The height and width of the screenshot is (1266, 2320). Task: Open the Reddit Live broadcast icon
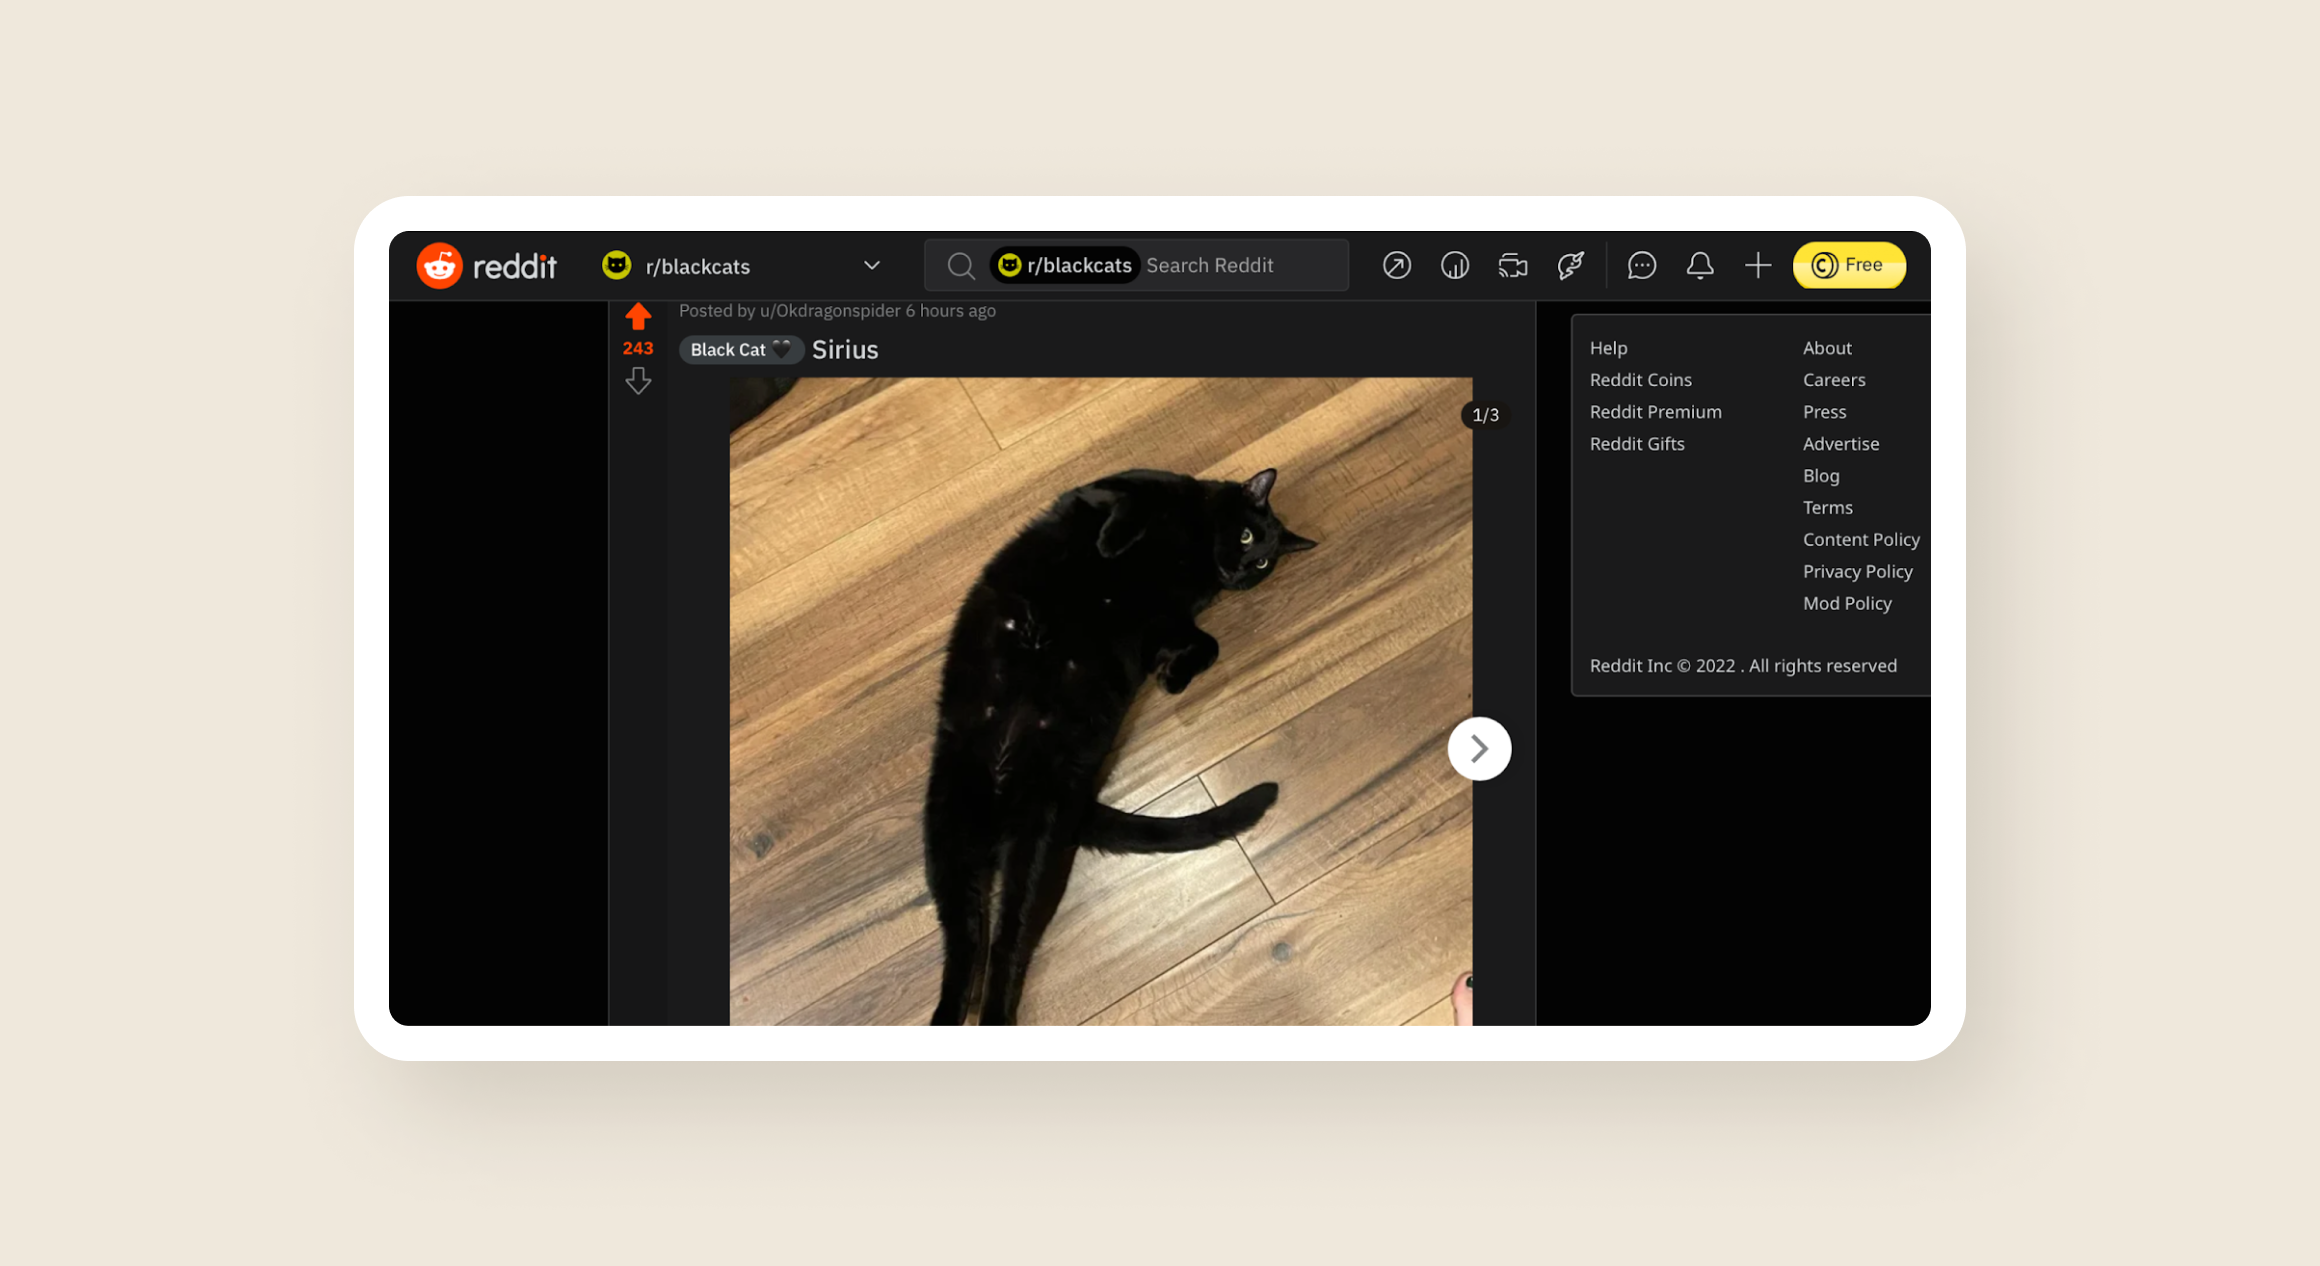pyautogui.click(x=1513, y=266)
